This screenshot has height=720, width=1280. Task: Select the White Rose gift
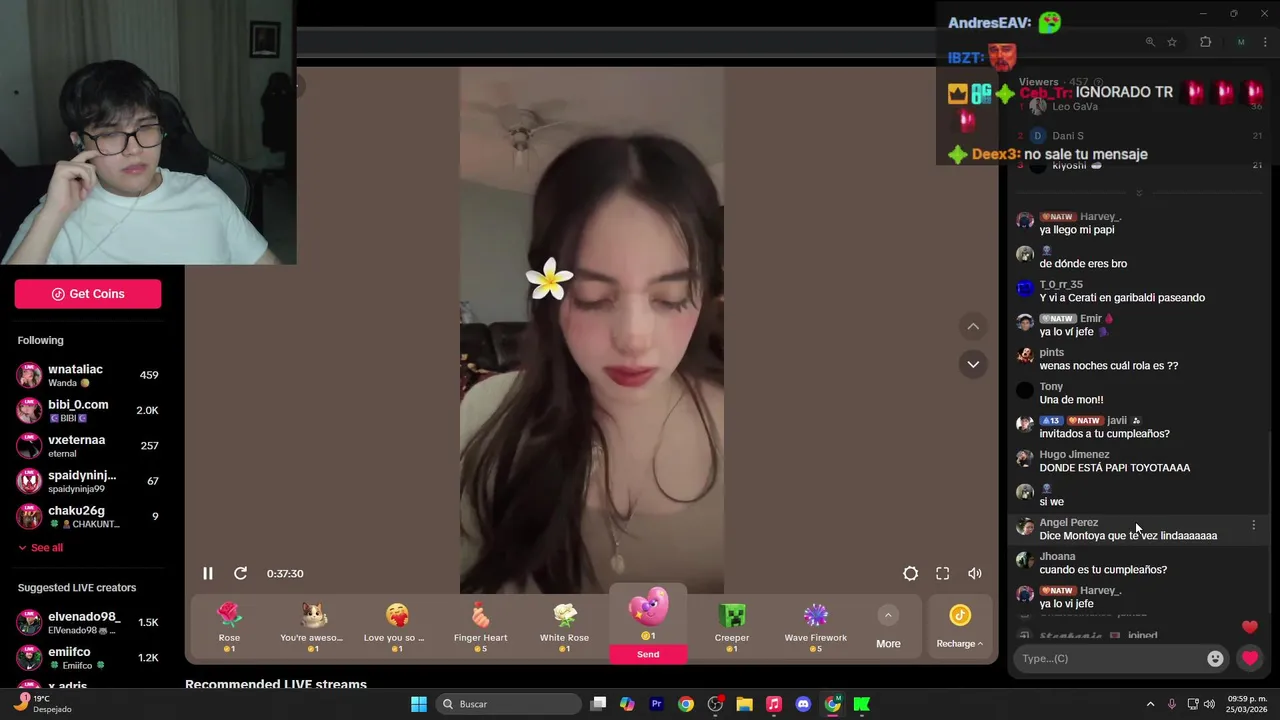564,627
